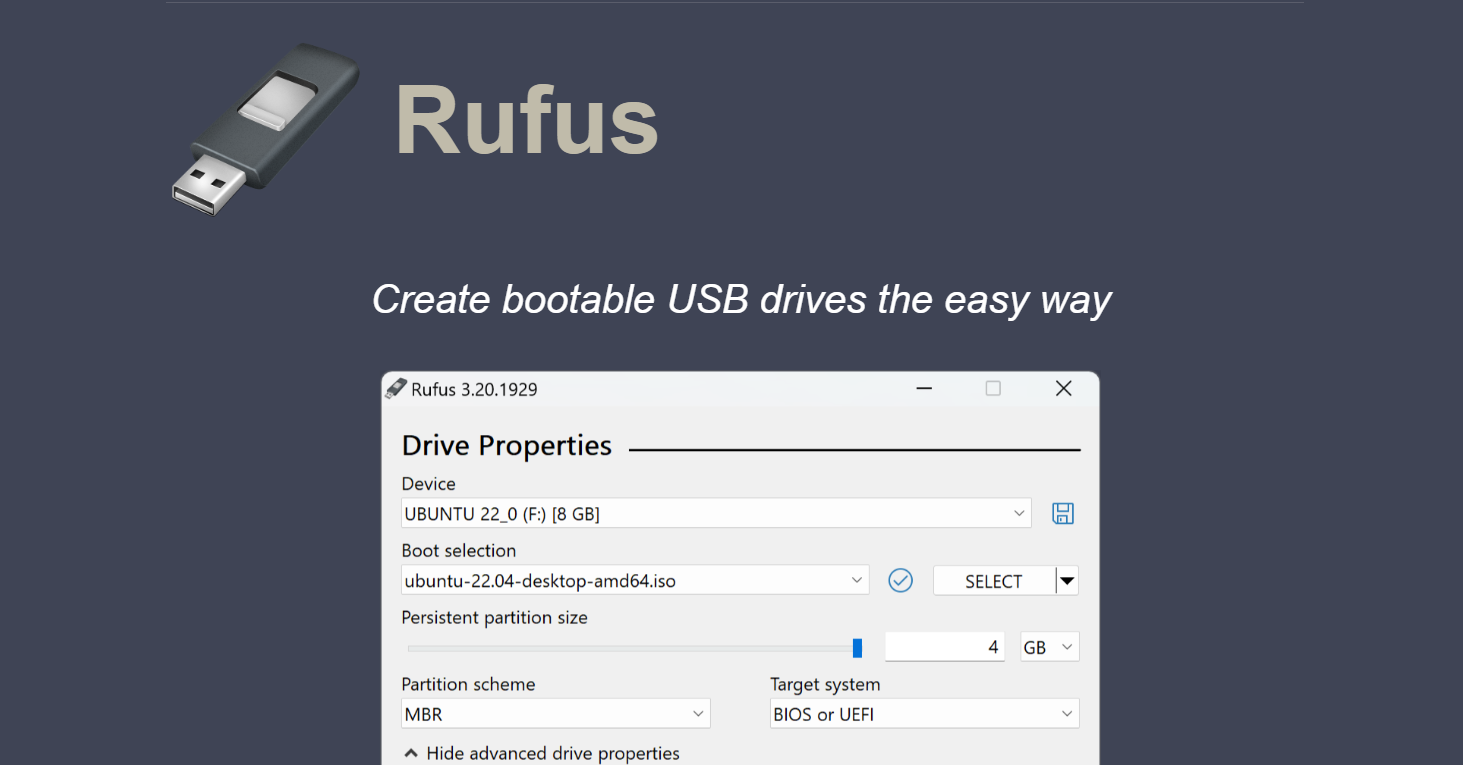Click the save to VHD floppy disk icon
The width and height of the screenshot is (1463, 765).
[x=1062, y=513]
